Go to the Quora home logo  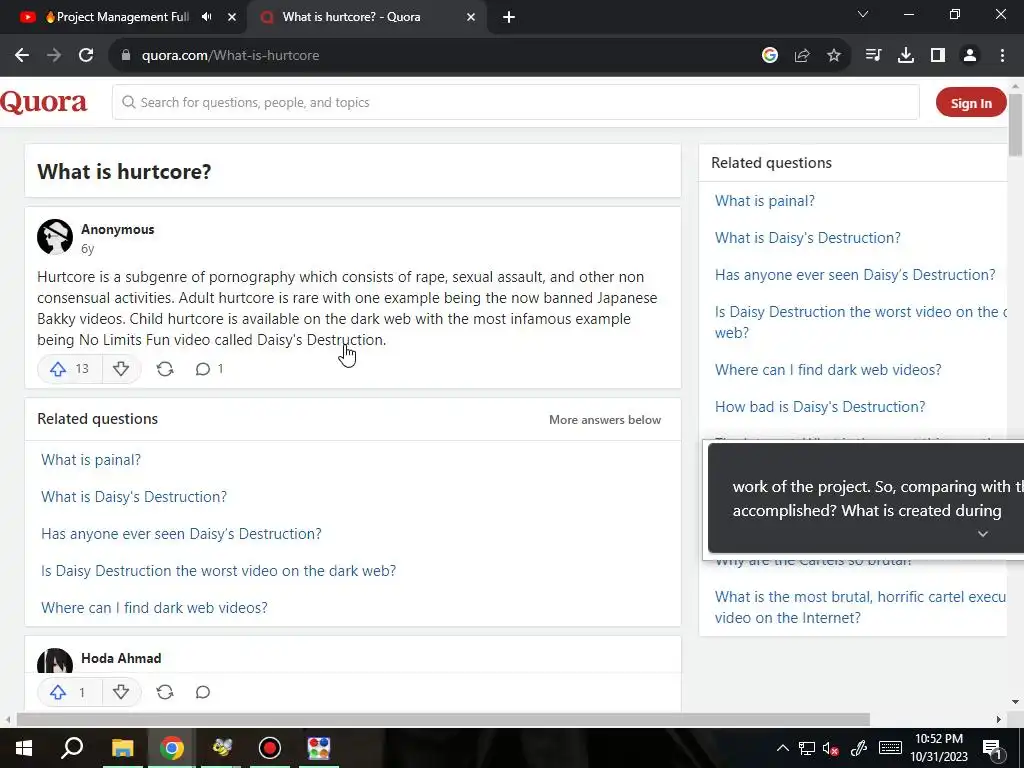43,103
